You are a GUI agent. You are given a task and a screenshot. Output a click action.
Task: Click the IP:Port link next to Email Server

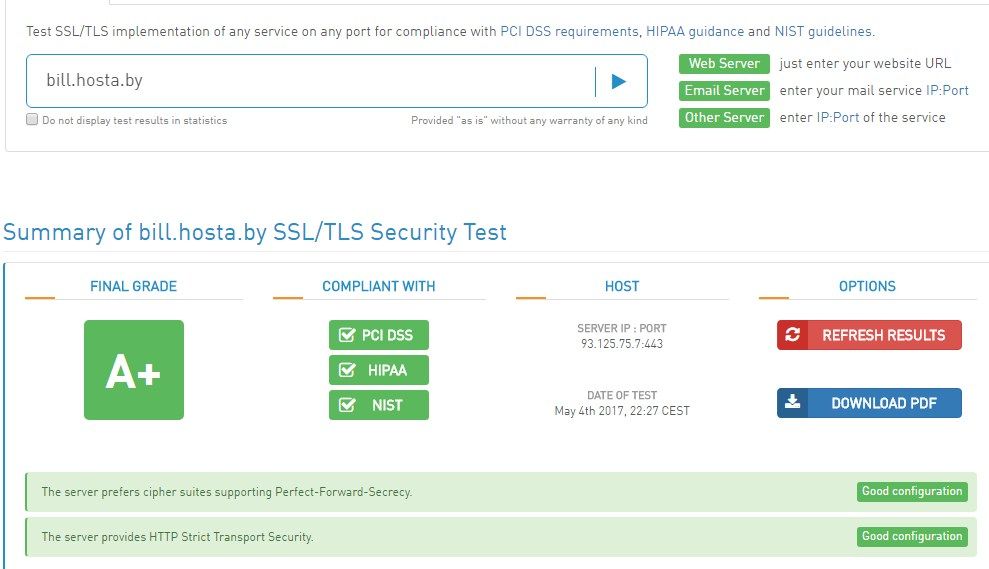click(x=947, y=91)
